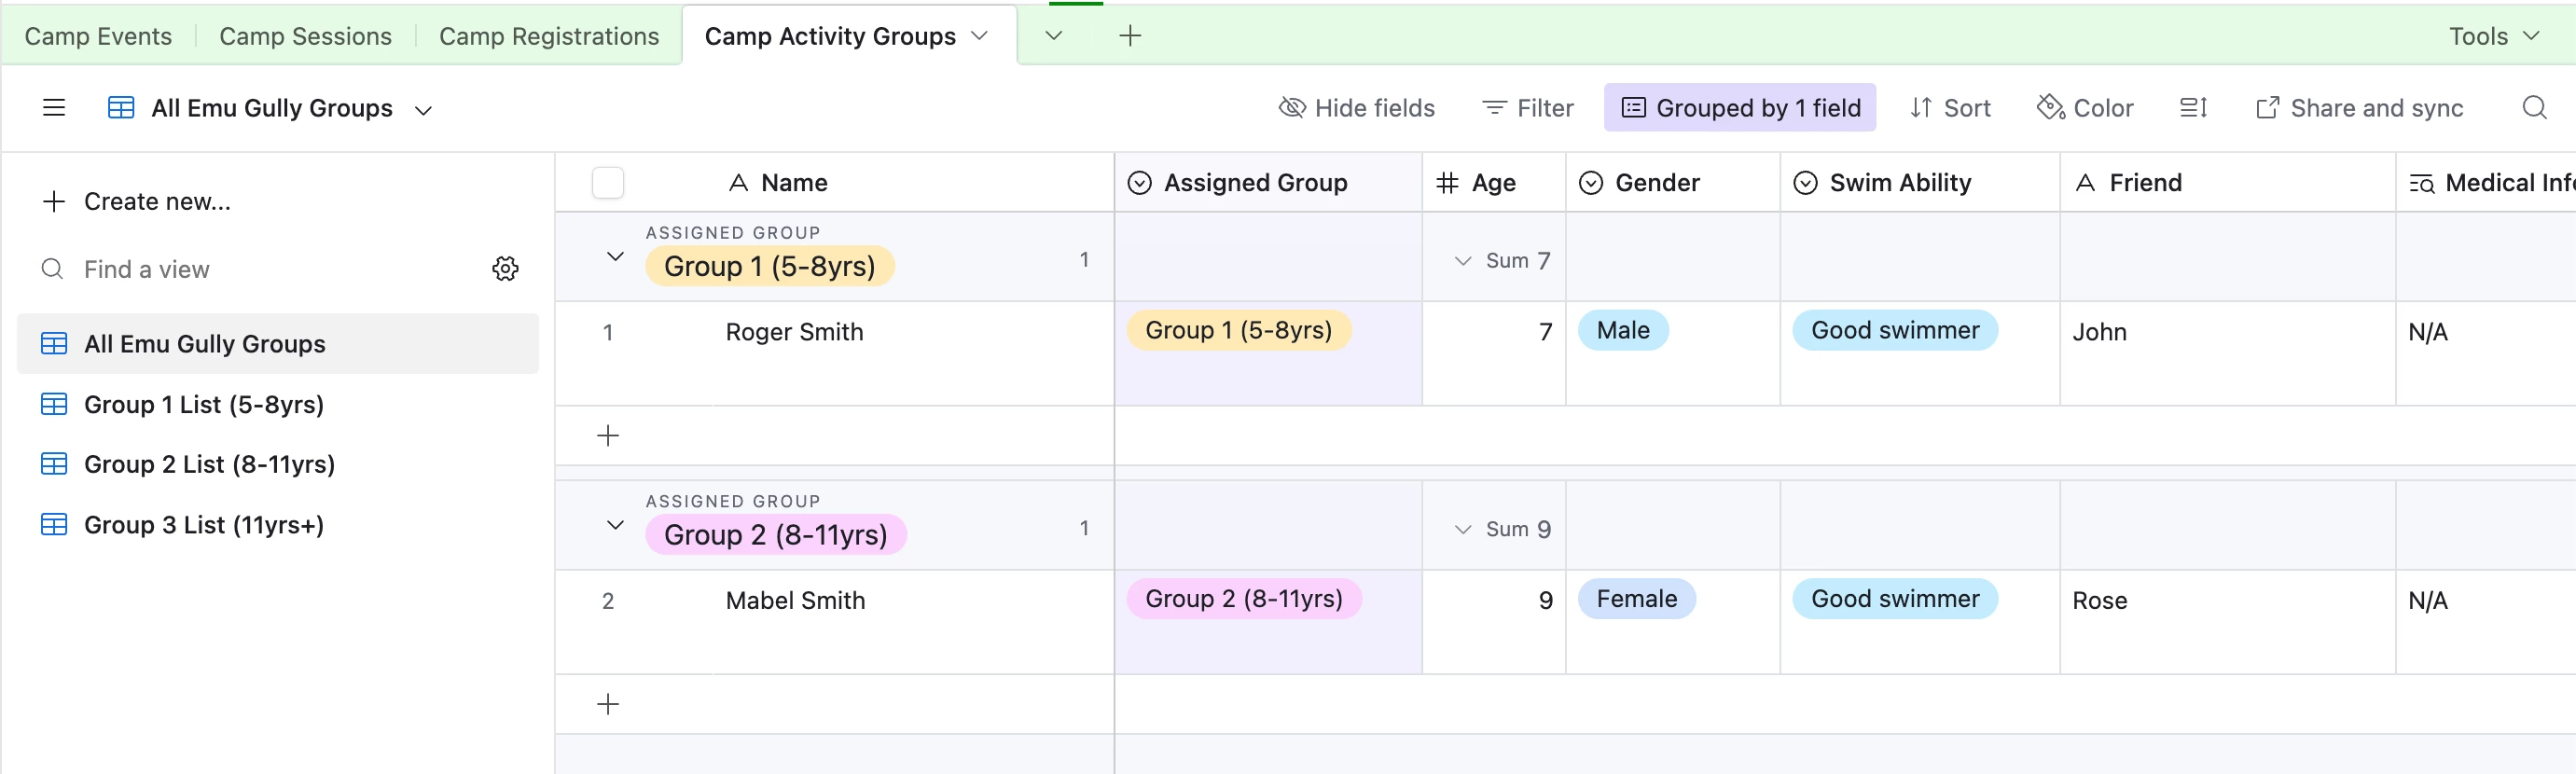Screen dimensions: 2576x774
Task: Toggle the Grouped by 1 field control
Action: [1739, 108]
